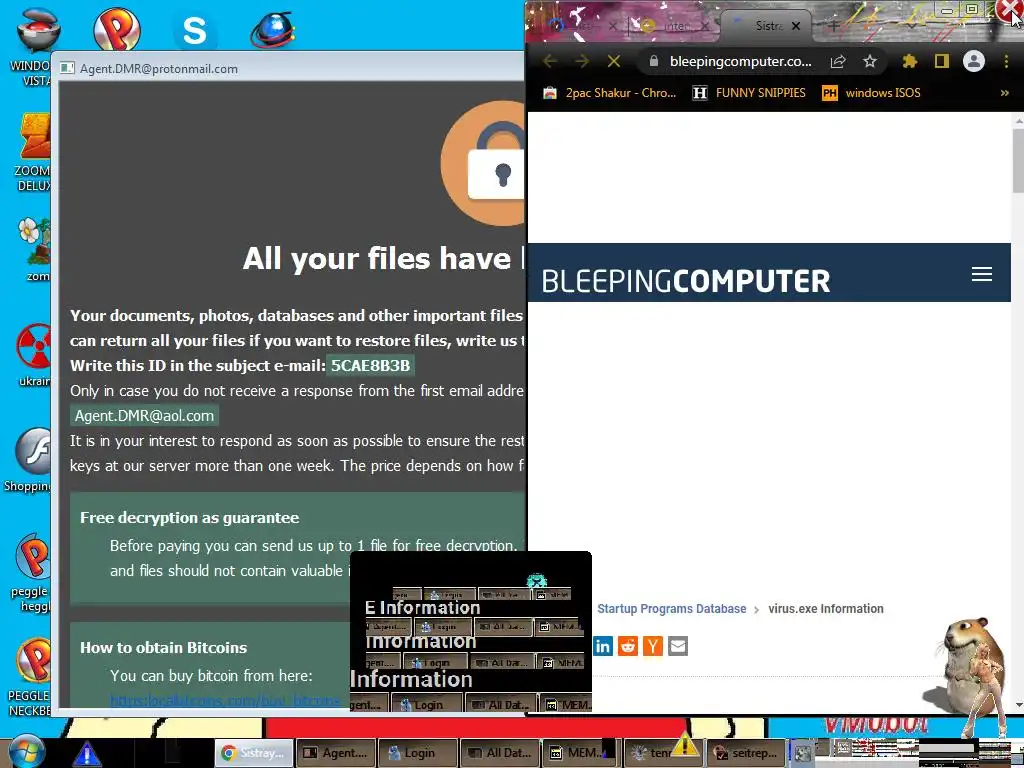
Task: Open the PEGGLE NECKBE desktop icon
Action: click(30, 677)
